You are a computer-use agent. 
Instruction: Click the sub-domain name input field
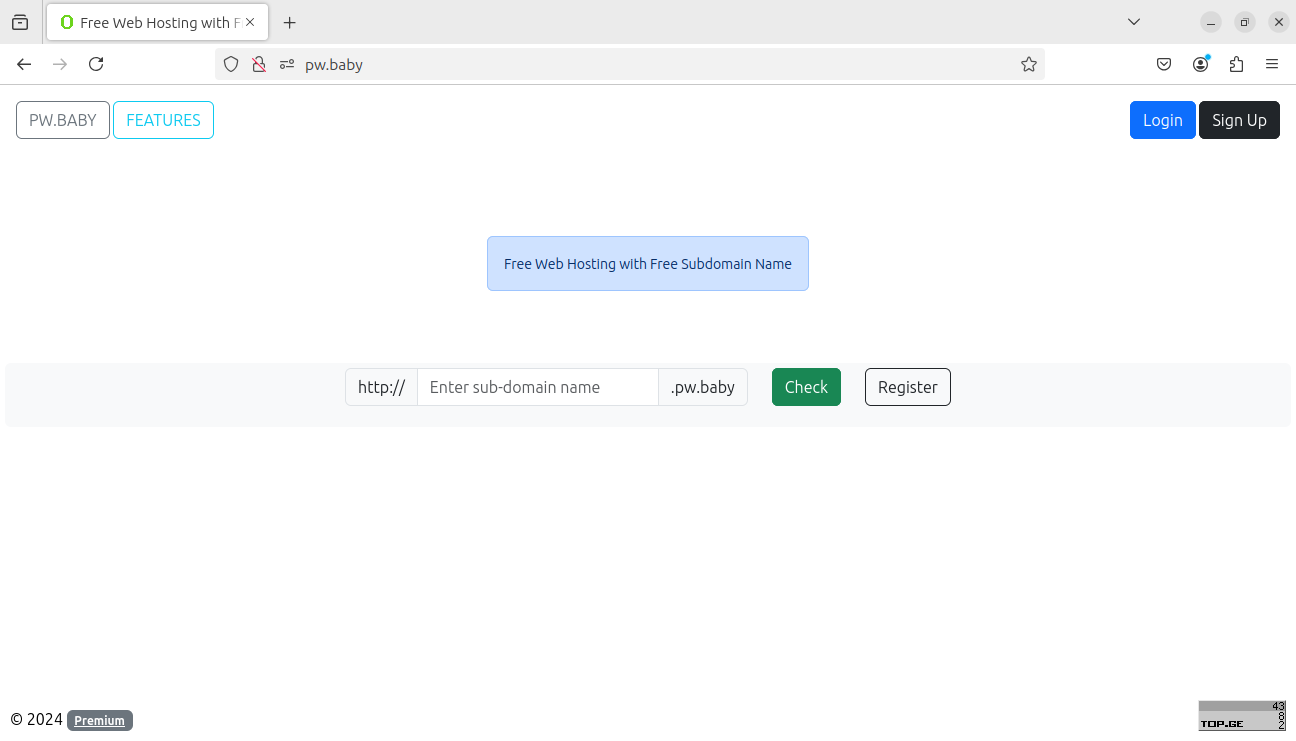[x=538, y=387]
